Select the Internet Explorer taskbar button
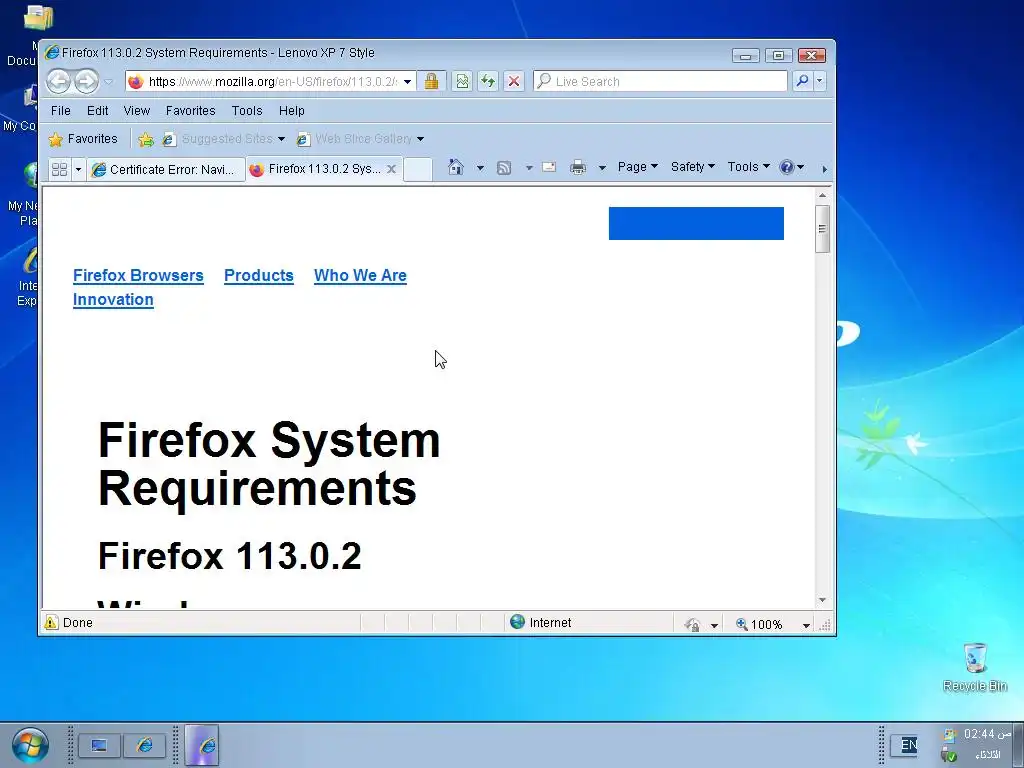1024x768 pixels. pos(202,745)
